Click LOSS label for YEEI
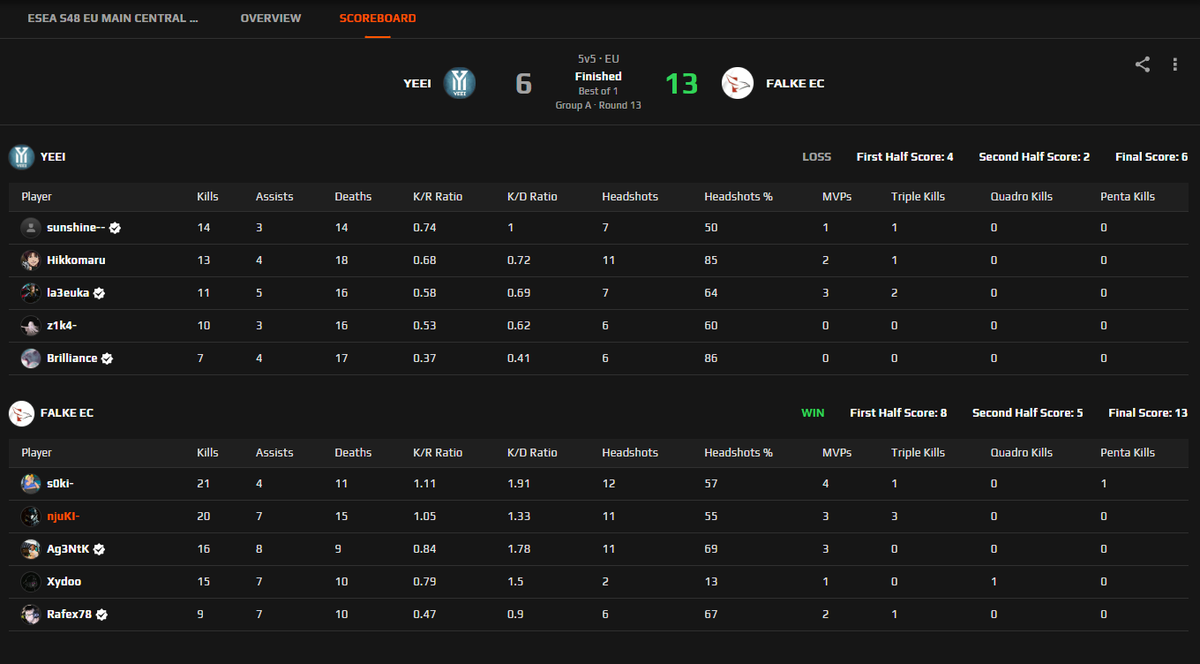The image size is (1200, 664). (817, 157)
